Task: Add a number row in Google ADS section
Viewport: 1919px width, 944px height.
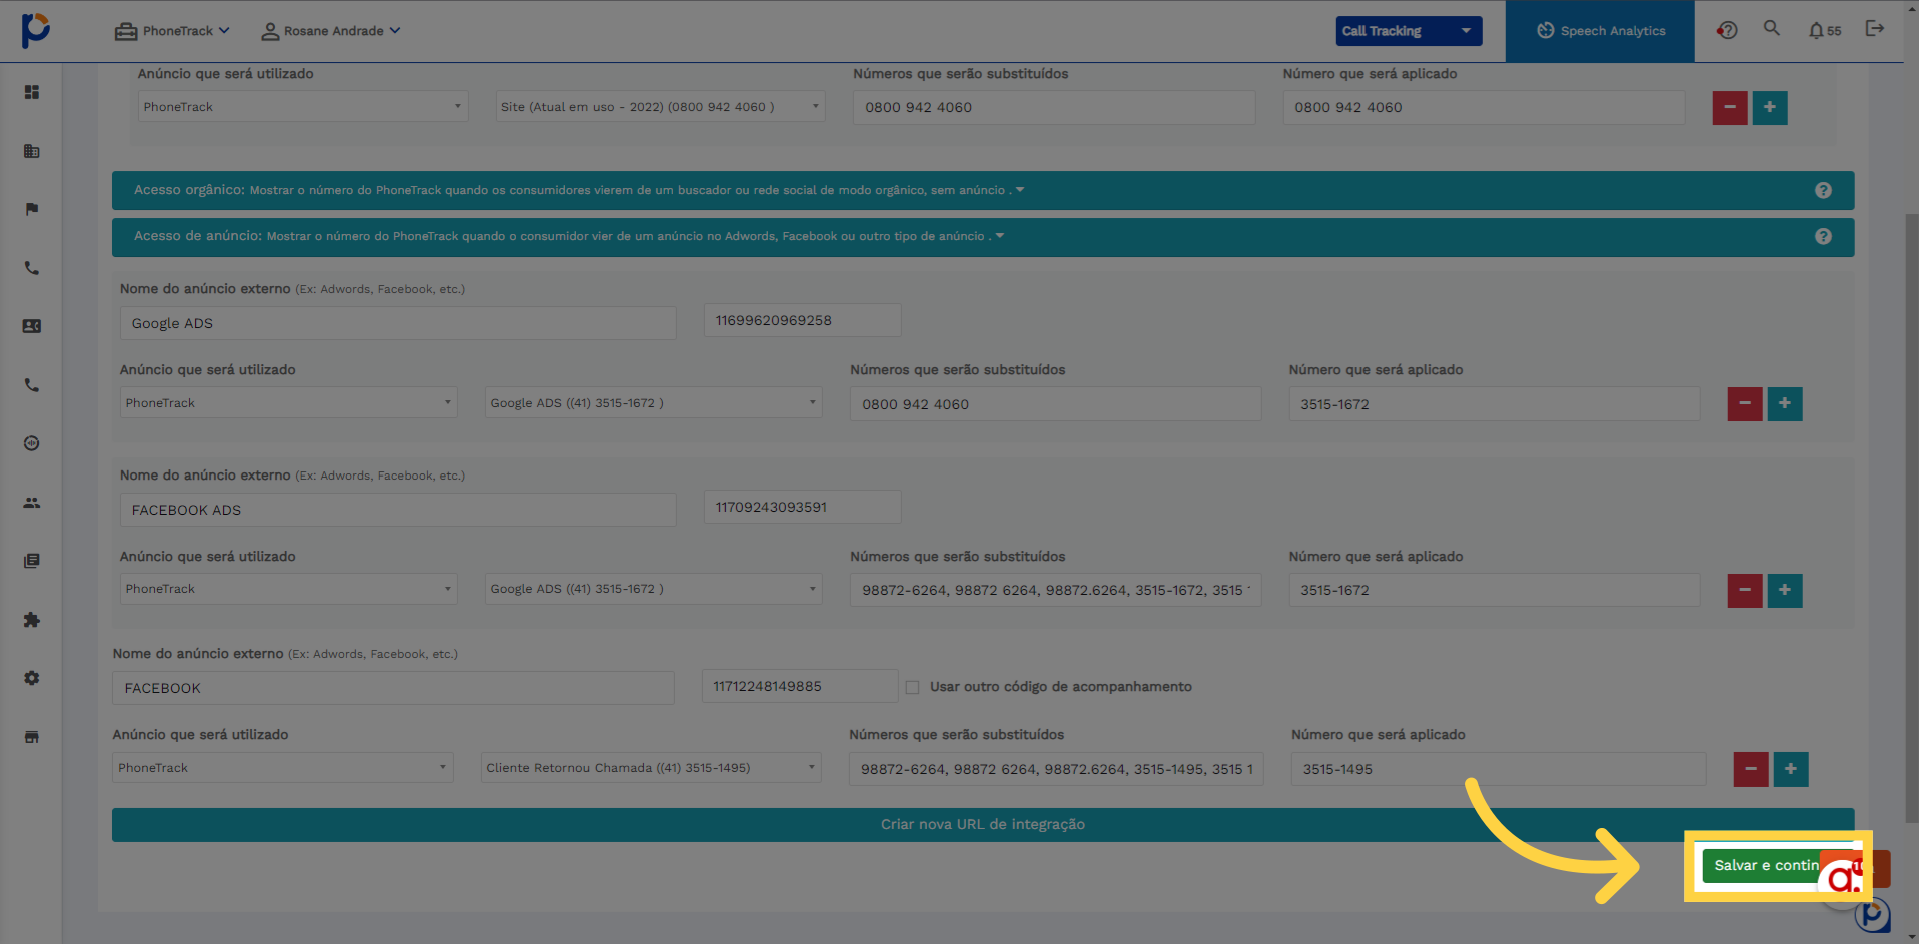Action: click(1785, 403)
